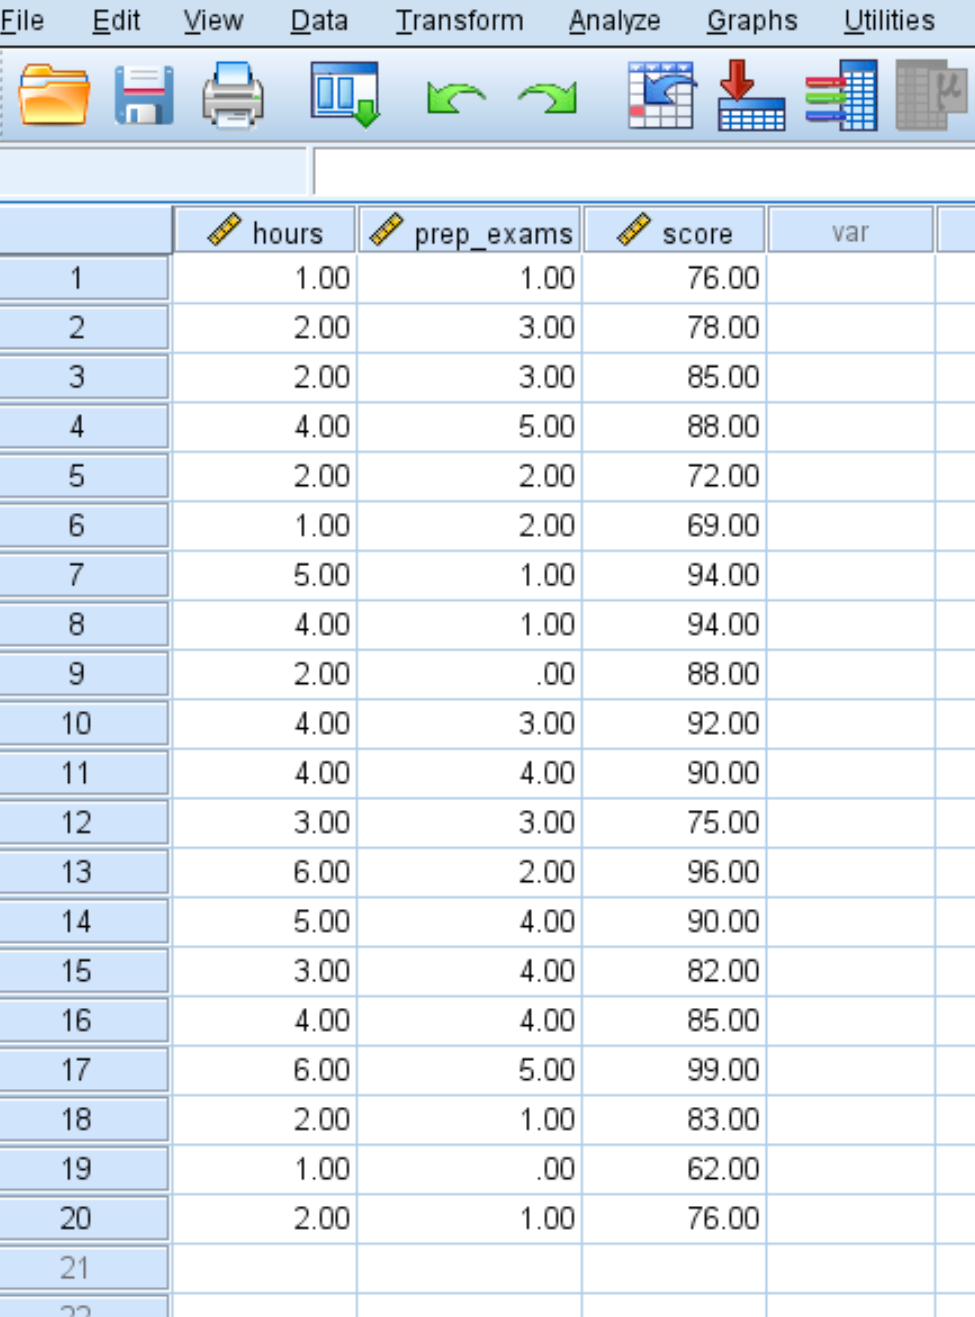Open the Data menu
The image size is (975, 1317).
(x=319, y=21)
